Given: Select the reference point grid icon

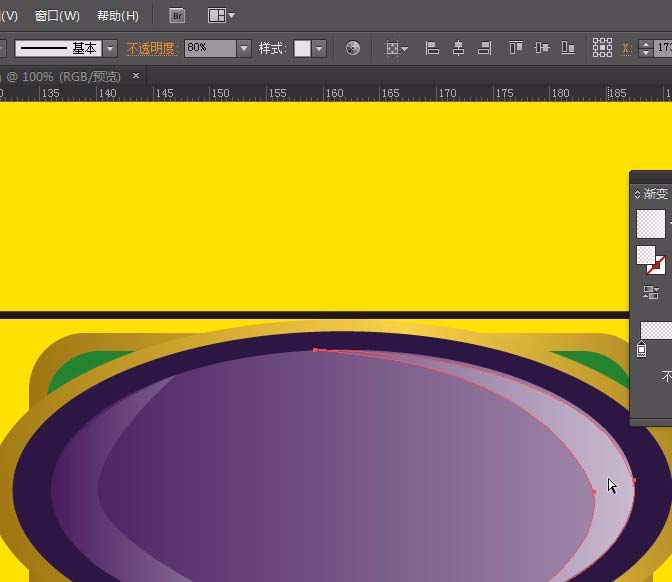Looking at the screenshot, I should [602, 48].
